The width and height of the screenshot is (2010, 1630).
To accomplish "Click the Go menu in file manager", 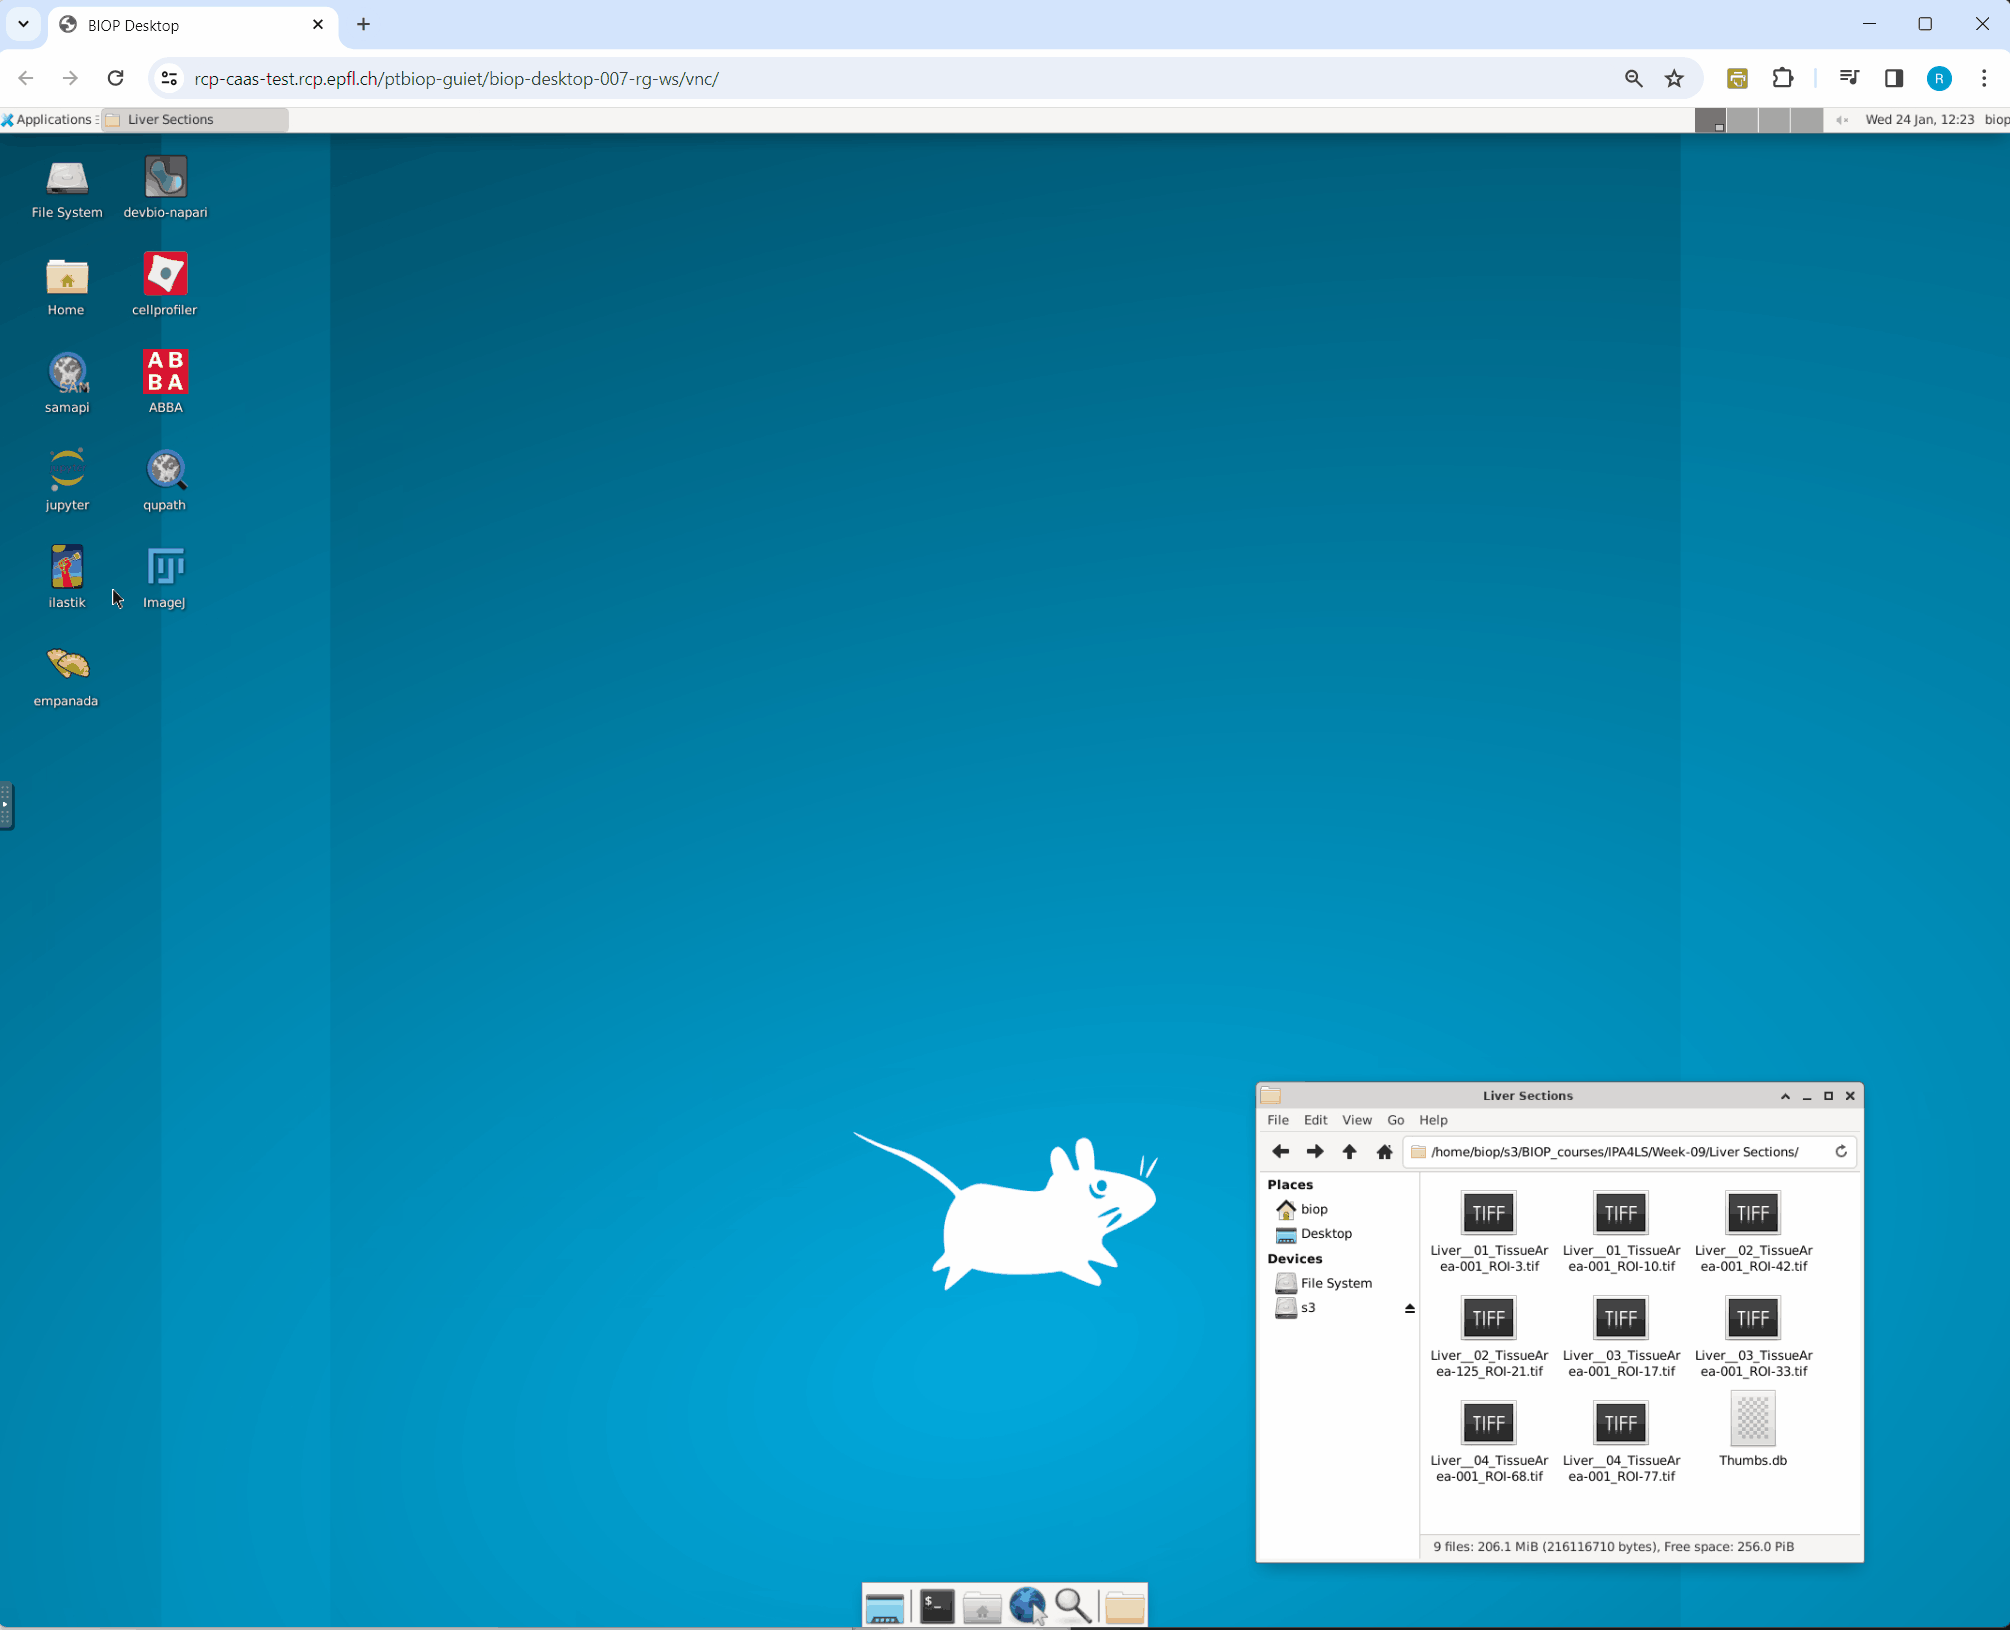I will click(x=1395, y=1119).
